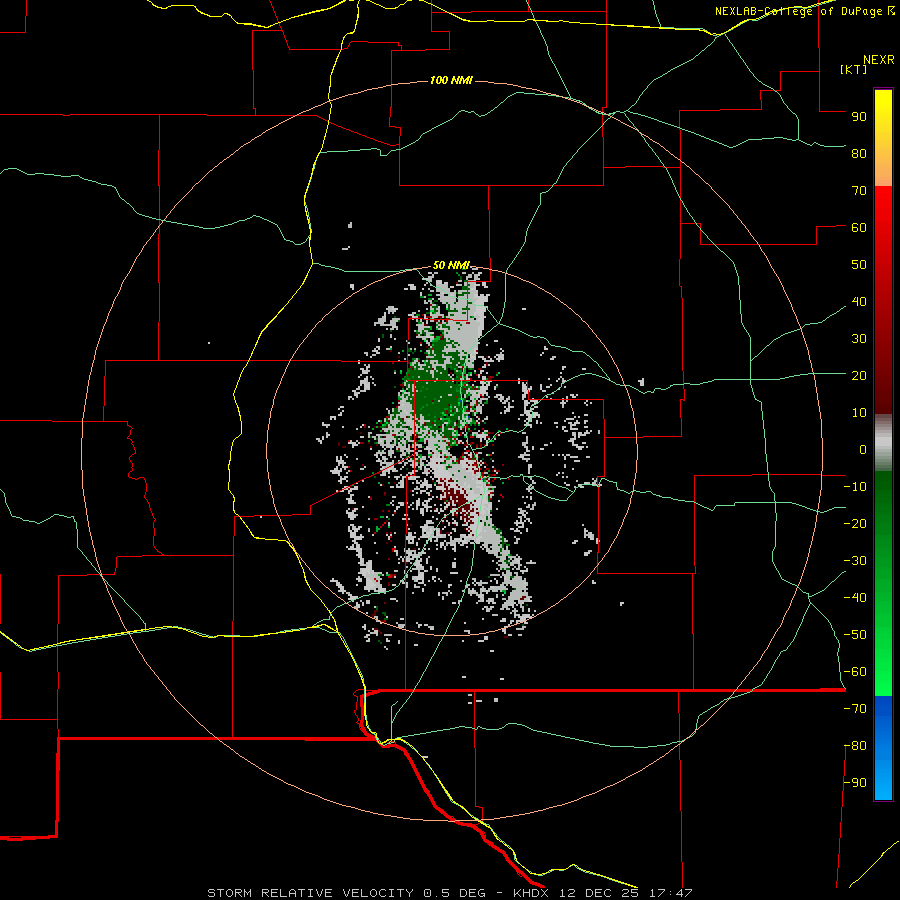Click the 0 value on velocity scale
The image size is (900, 900).
coord(863,449)
